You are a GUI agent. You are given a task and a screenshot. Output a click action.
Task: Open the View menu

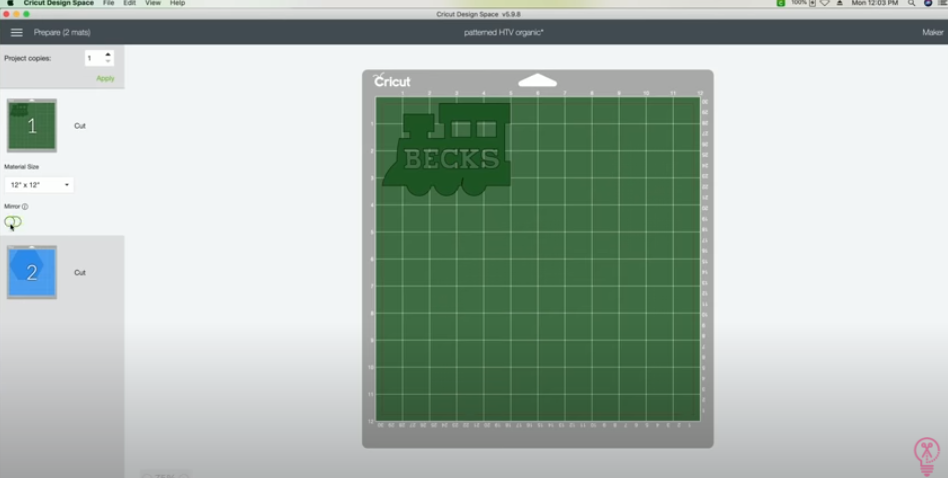click(153, 3)
